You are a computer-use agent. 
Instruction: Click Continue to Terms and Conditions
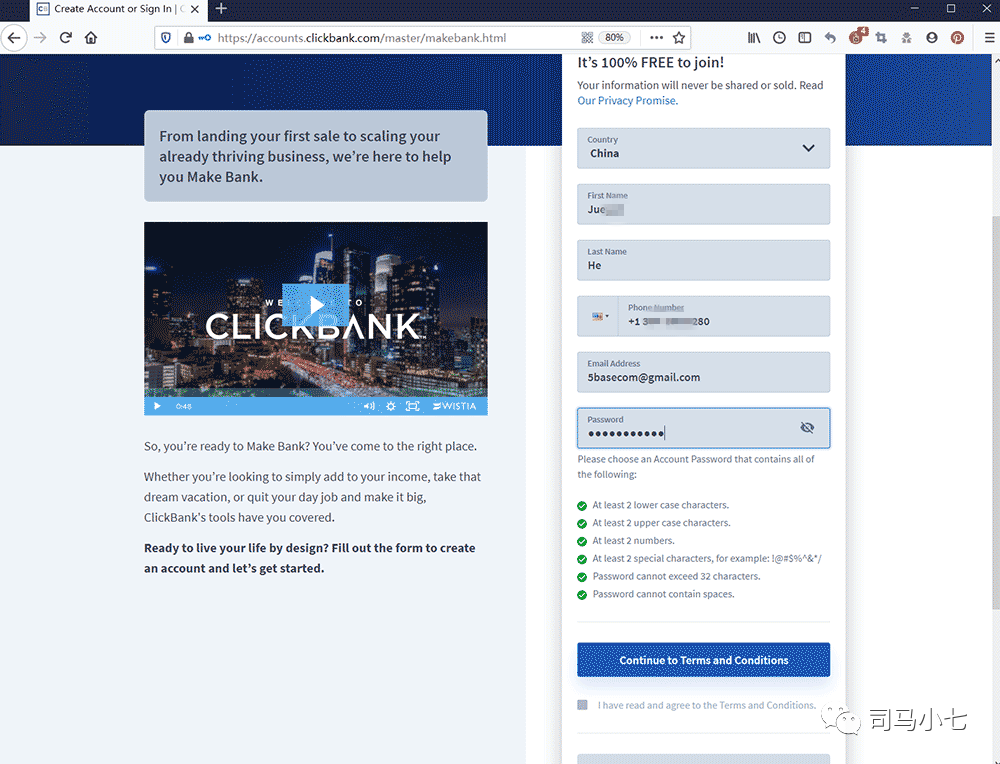(x=703, y=660)
